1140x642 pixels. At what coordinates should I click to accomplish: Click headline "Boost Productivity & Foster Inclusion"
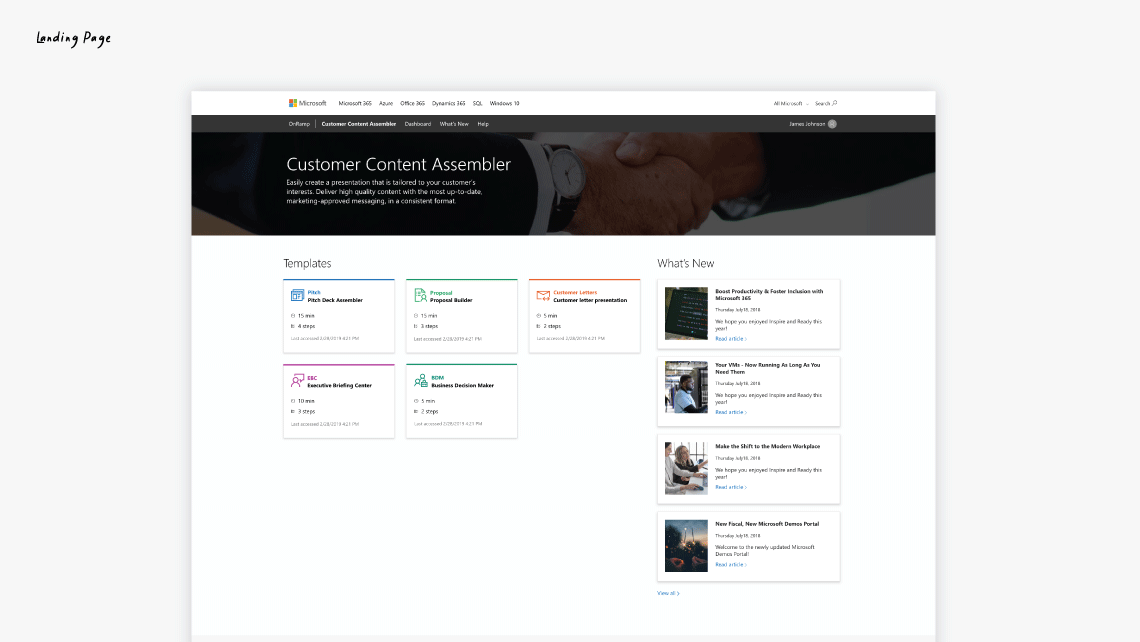[x=769, y=294]
